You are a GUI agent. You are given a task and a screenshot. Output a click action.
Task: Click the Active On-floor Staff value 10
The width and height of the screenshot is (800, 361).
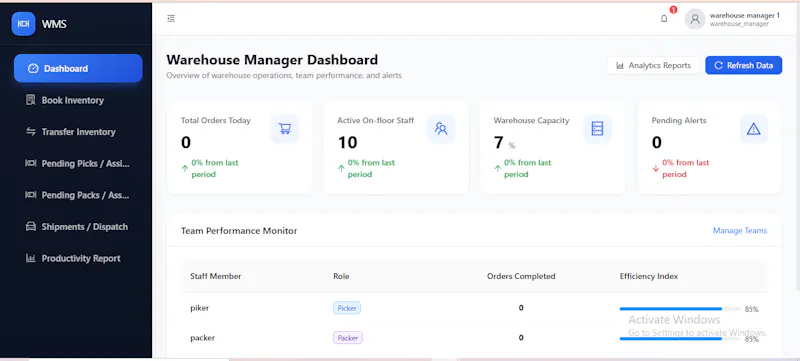[x=347, y=142]
